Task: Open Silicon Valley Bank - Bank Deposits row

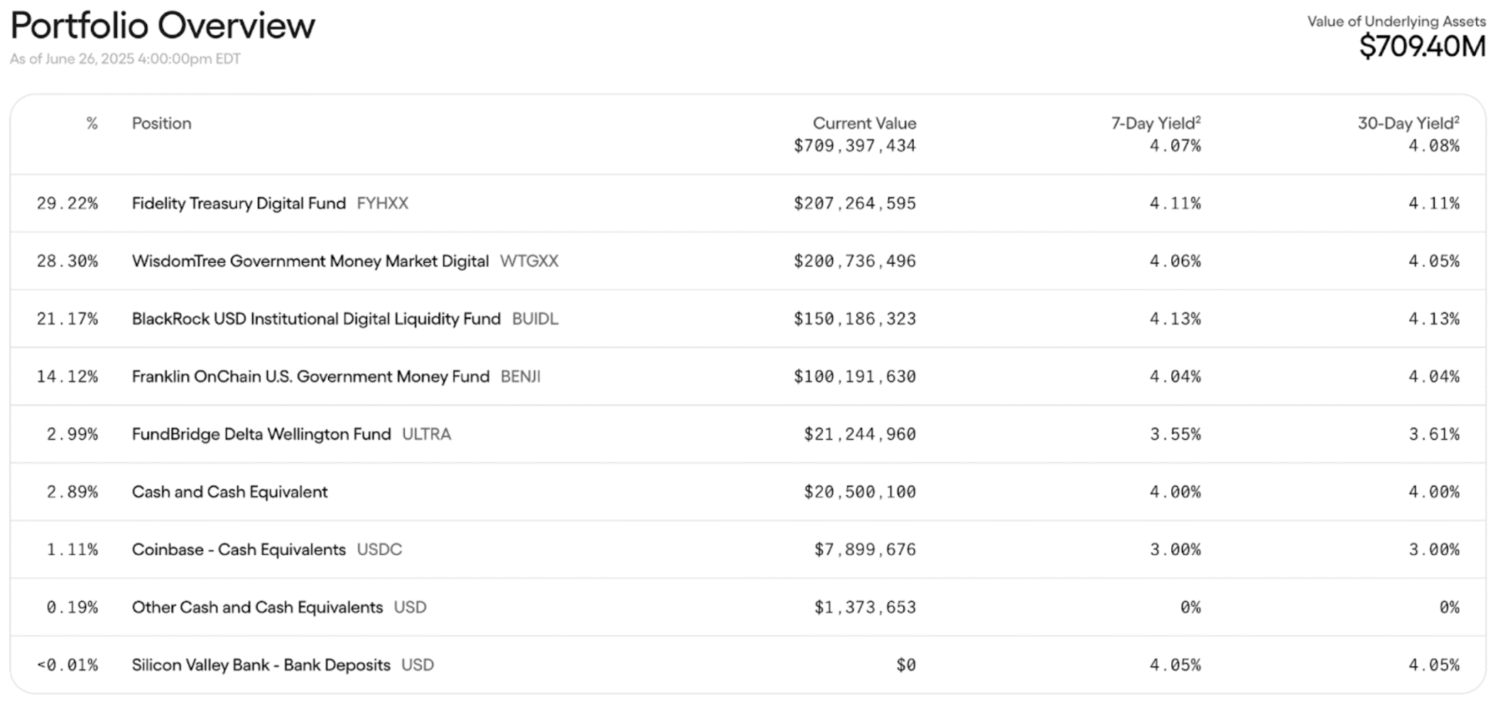Action: coord(748,665)
